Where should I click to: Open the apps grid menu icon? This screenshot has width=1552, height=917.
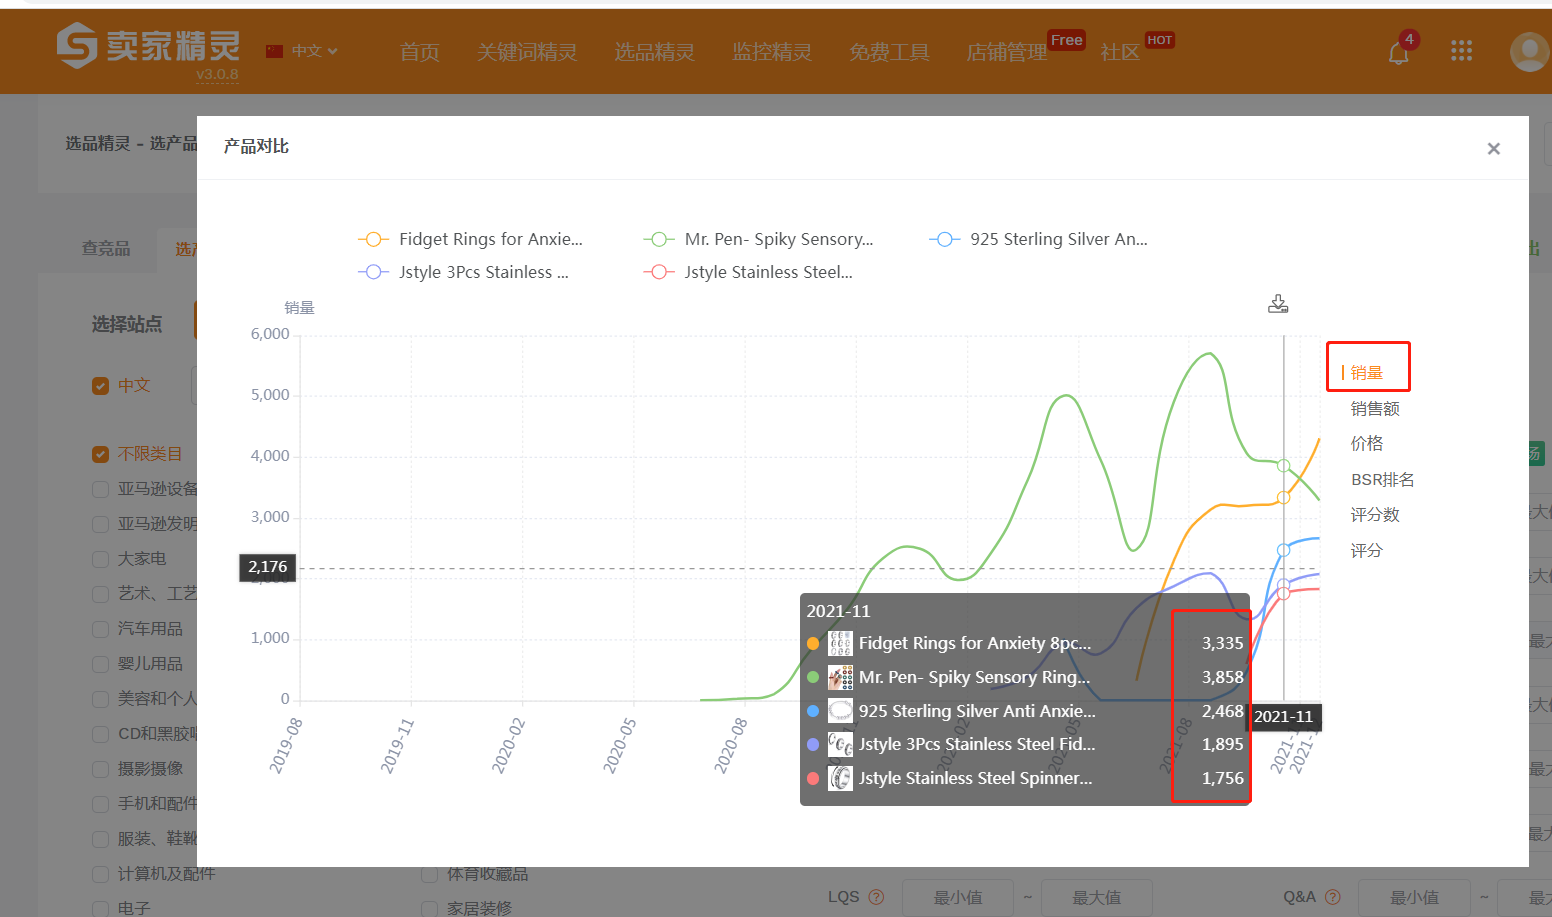[1461, 51]
